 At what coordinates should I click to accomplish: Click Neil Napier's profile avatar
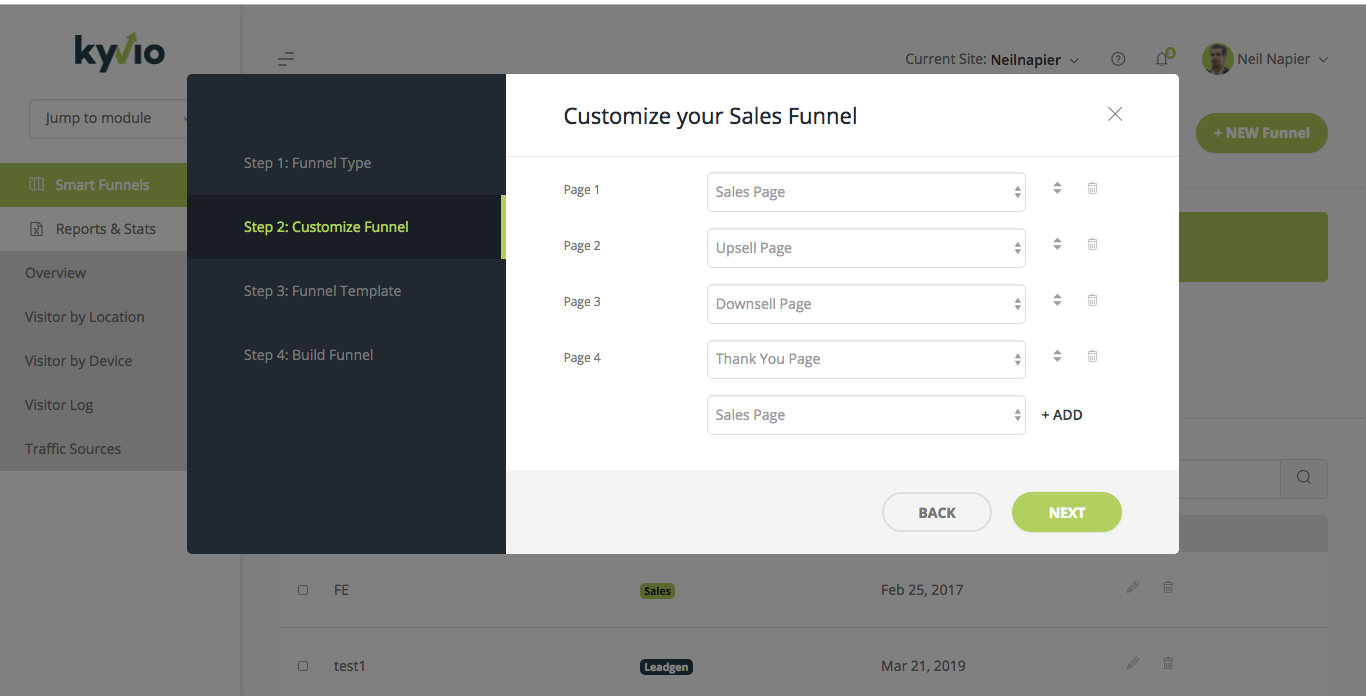coord(1217,59)
